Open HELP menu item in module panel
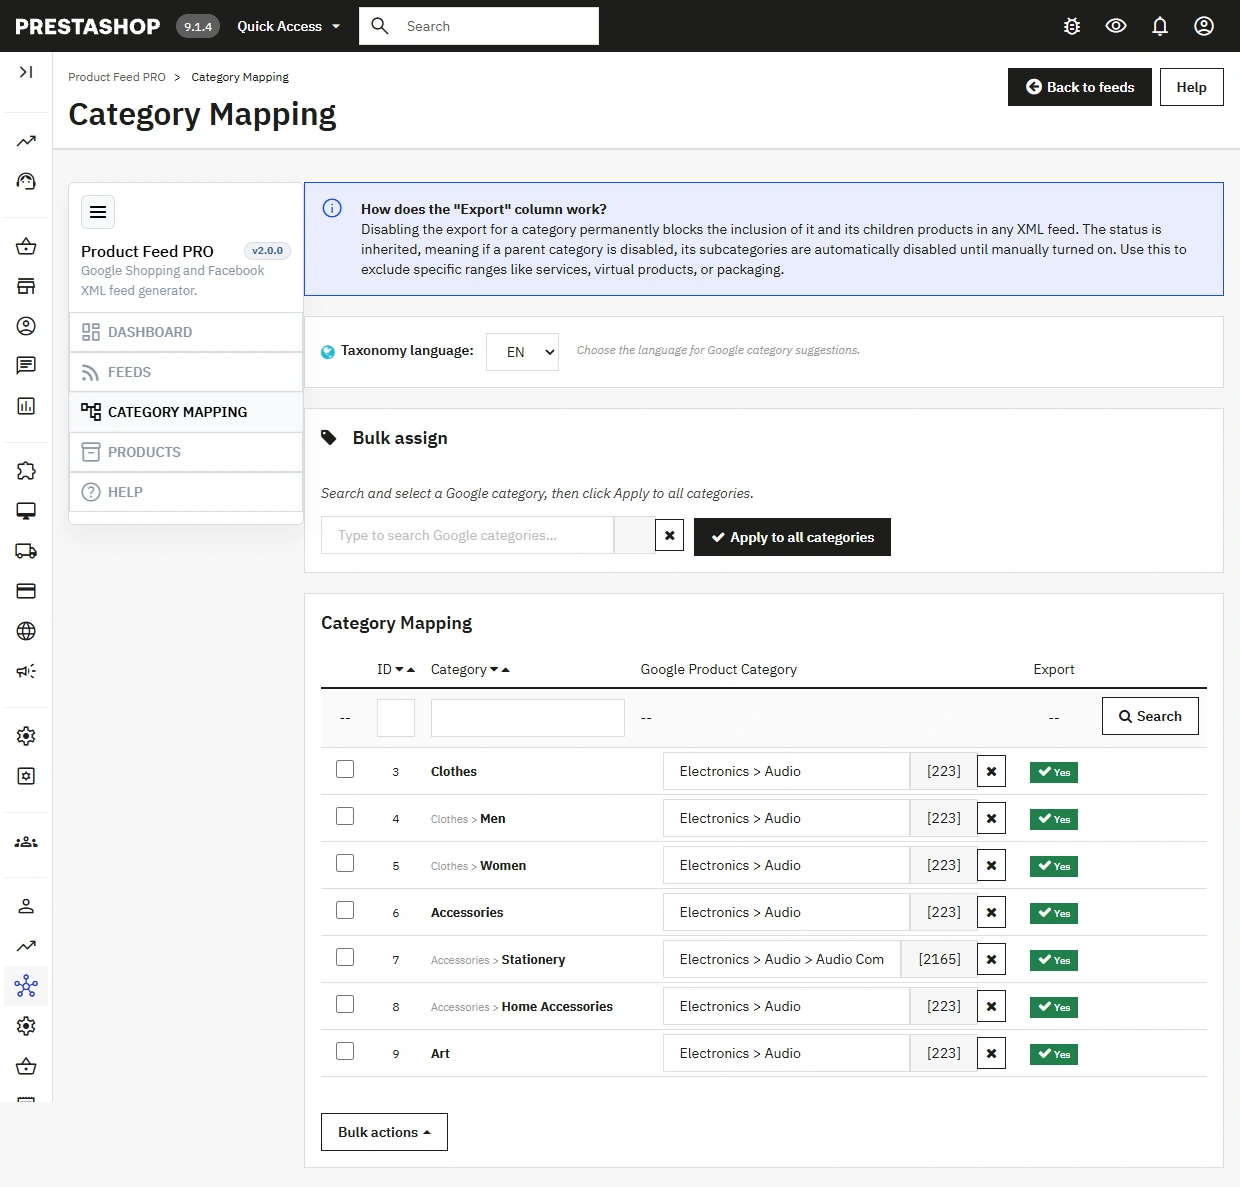The width and height of the screenshot is (1240, 1187). click(x=186, y=492)
